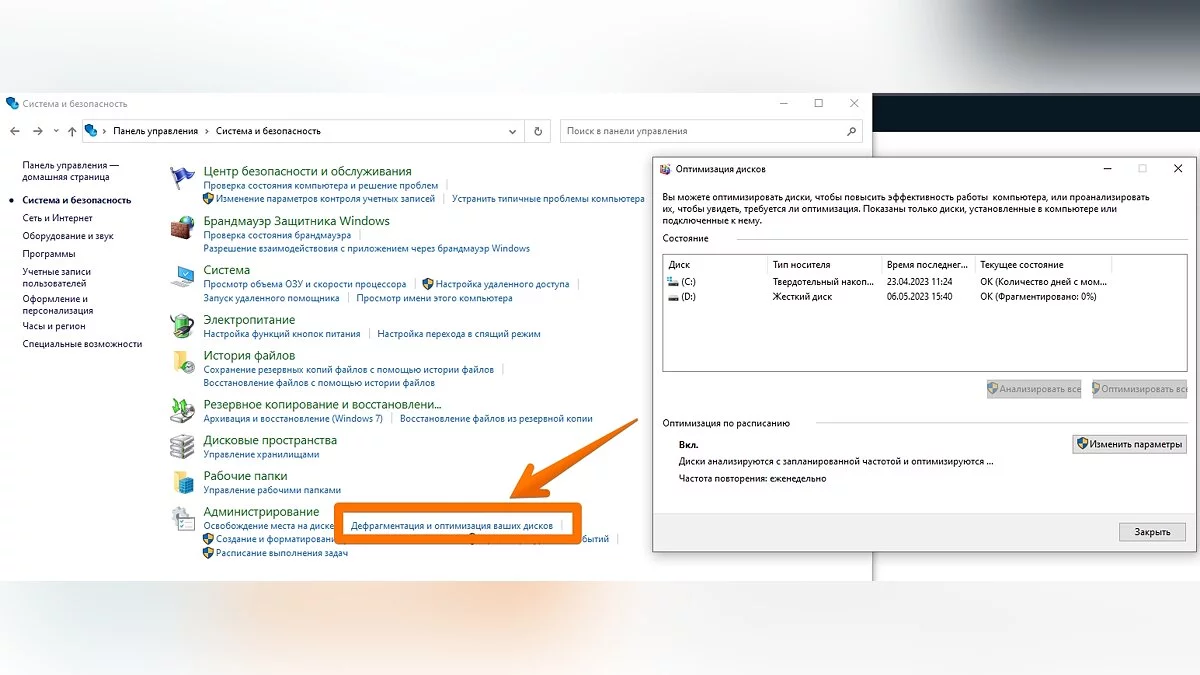Click the Work Folders icon
The height and width of the screenshot is (675, 1200).
(182, 482)
